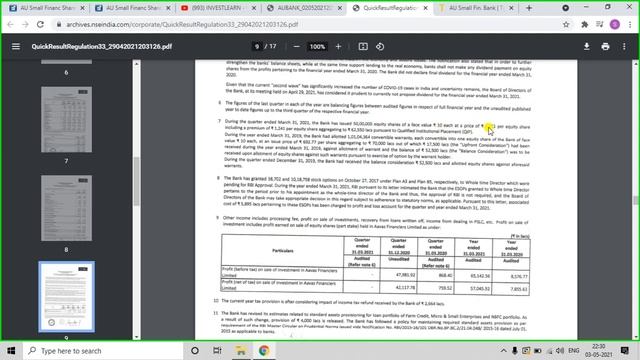Click the document scrollbar down arrow
Image resolution: width=640 pixels, height=360 pixels.
point(636,337)
